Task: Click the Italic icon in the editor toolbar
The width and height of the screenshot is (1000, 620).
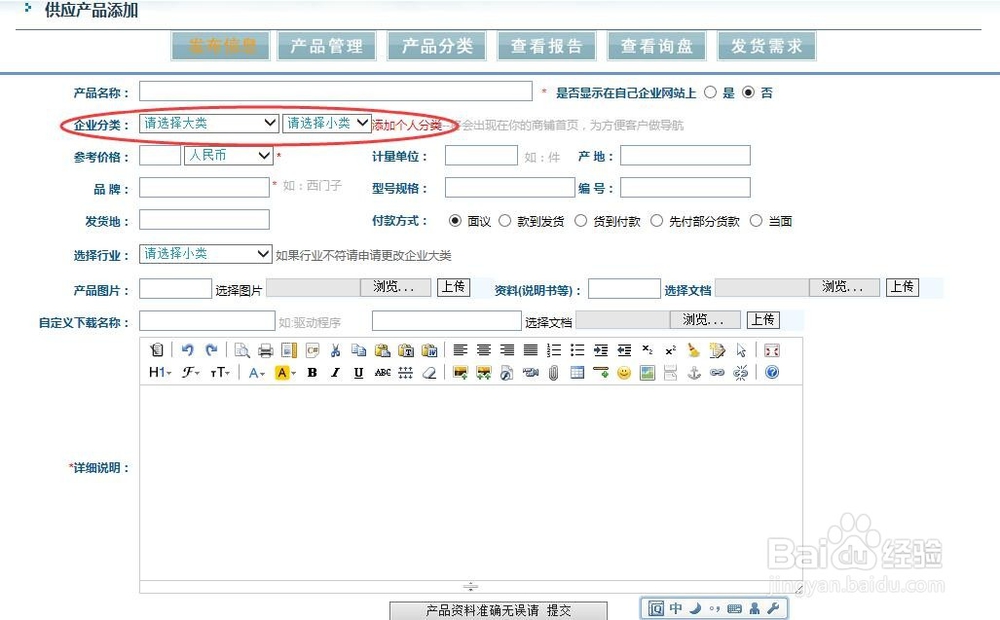Action: pos(335,372)
